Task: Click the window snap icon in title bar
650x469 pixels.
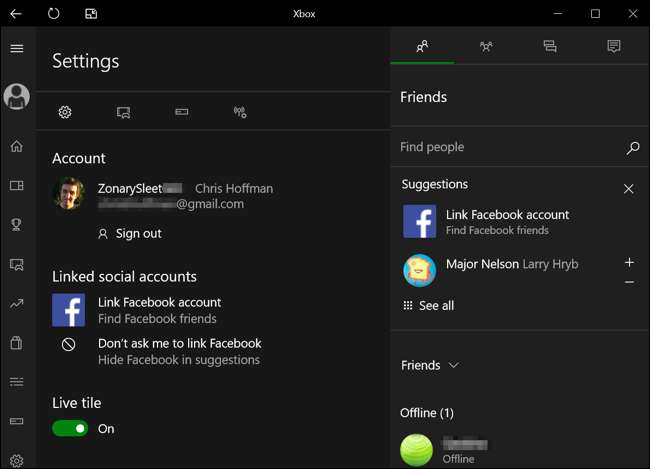Action: point(91,14)
